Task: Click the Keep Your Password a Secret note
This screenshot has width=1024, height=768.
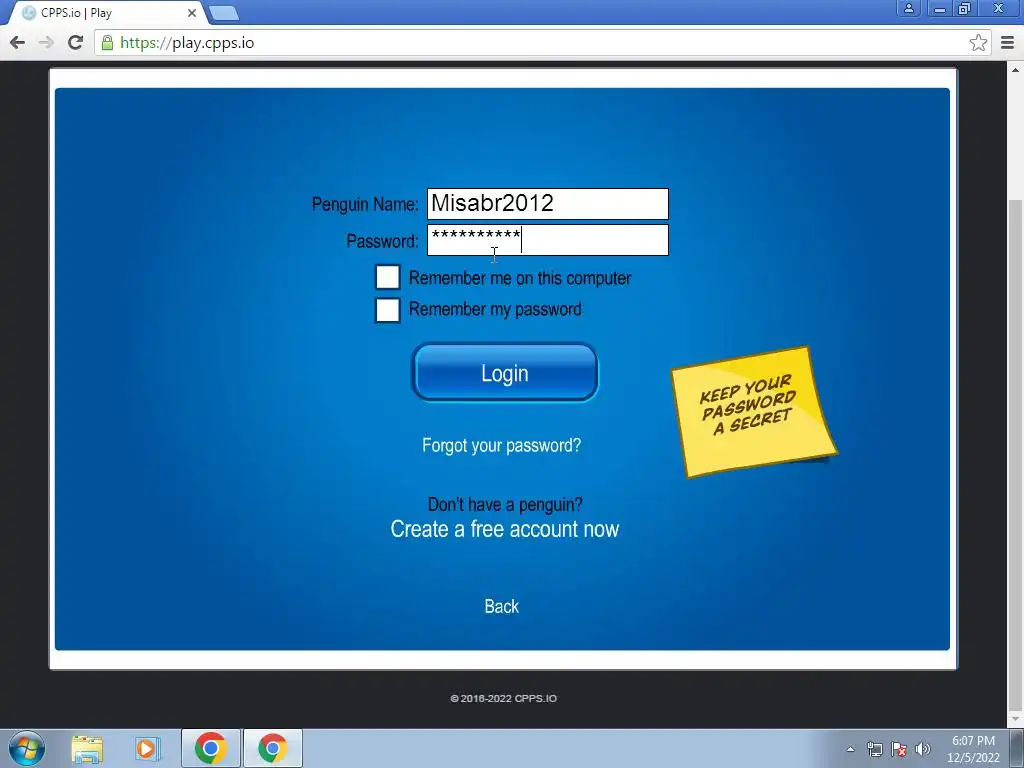Action: click(x=754, y=411)
